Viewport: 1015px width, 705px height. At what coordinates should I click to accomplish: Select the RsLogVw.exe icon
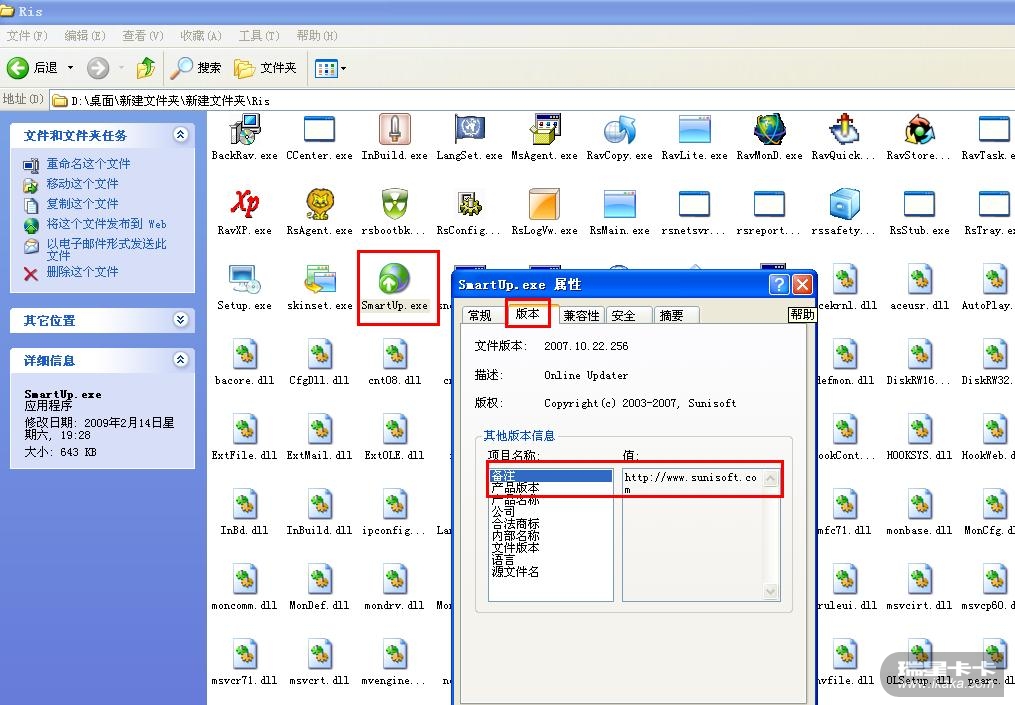(544, 204)
